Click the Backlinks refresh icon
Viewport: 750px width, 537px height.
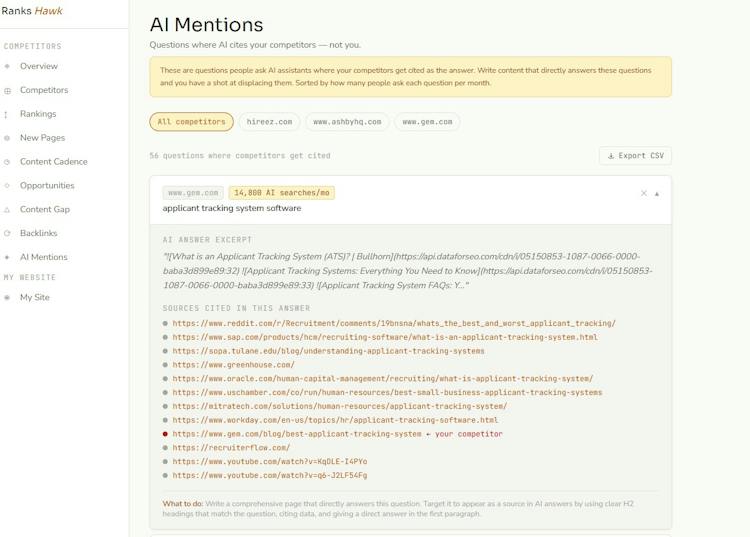click(x=7, y=233)
